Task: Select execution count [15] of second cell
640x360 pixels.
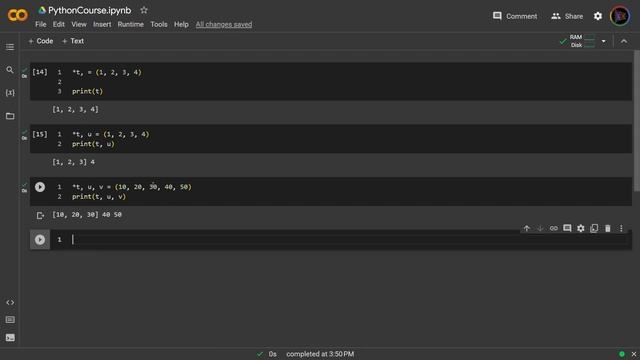Action: 40,134
